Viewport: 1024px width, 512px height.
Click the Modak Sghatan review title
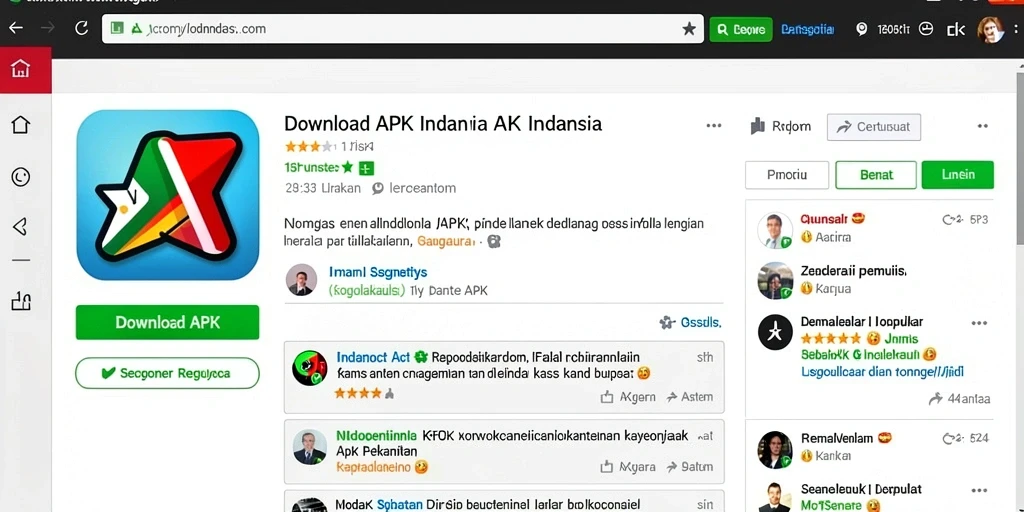[x=379, y=504]
